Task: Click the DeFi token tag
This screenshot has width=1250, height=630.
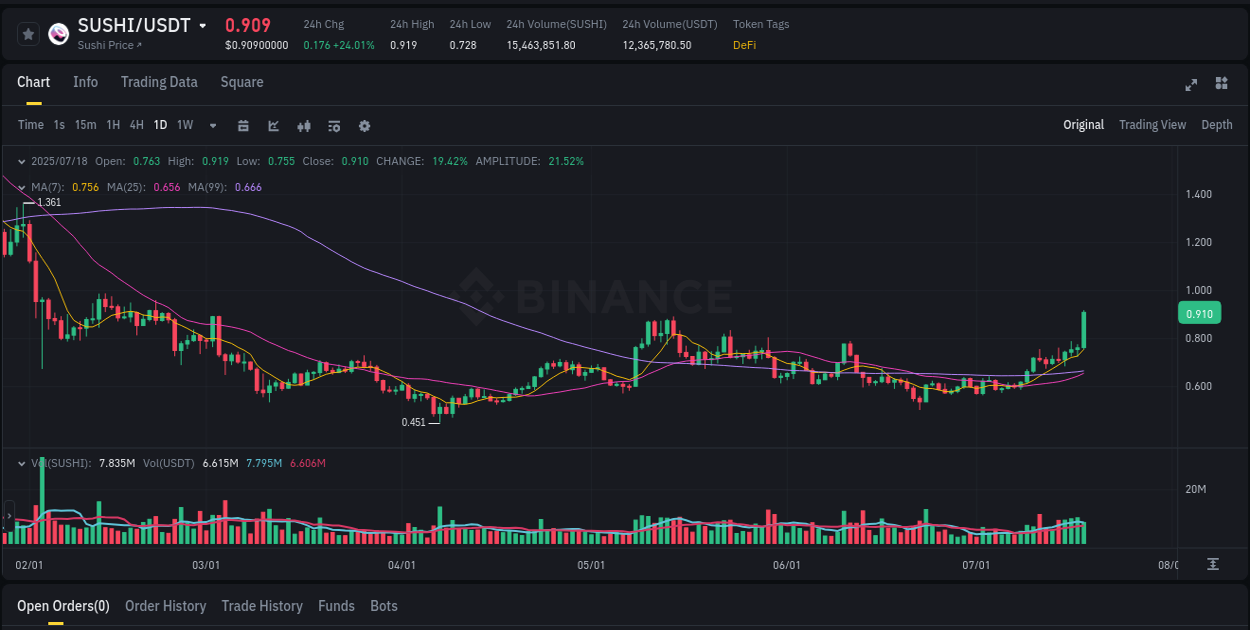Action: pos(744,45)
